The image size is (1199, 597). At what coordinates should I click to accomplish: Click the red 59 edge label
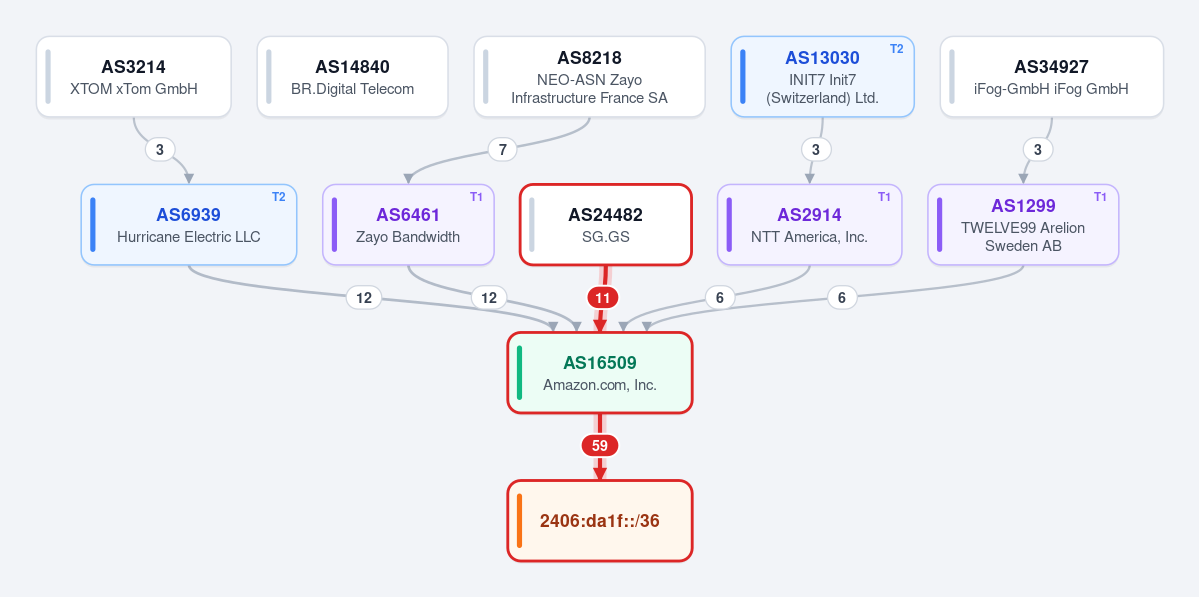click(600, 446)
